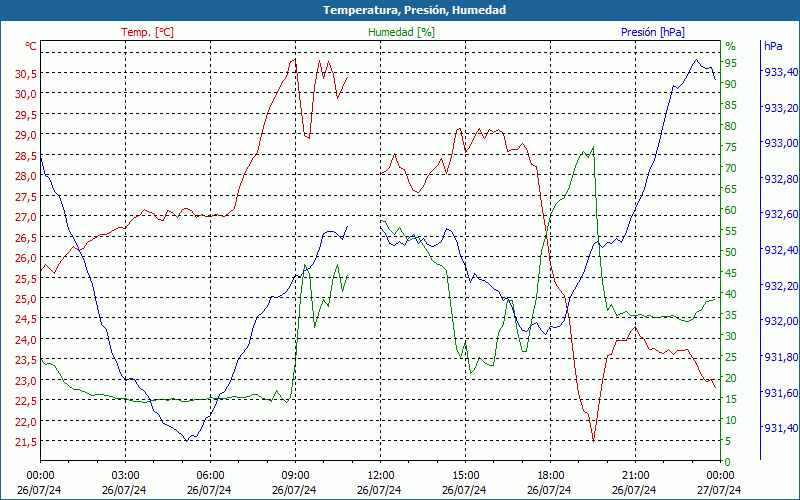The image size is (800, 500).
Task: Click the '15:00' time axis label
Action: tap(465, 476)
